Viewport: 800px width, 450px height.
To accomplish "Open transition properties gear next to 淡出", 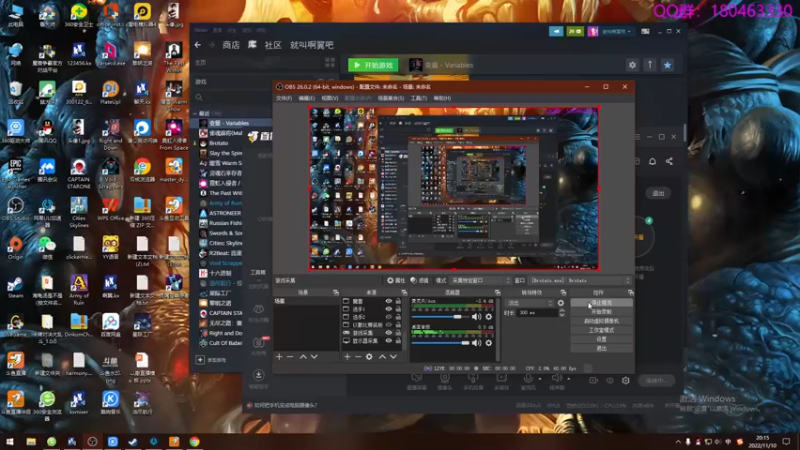I will point(561,303).
